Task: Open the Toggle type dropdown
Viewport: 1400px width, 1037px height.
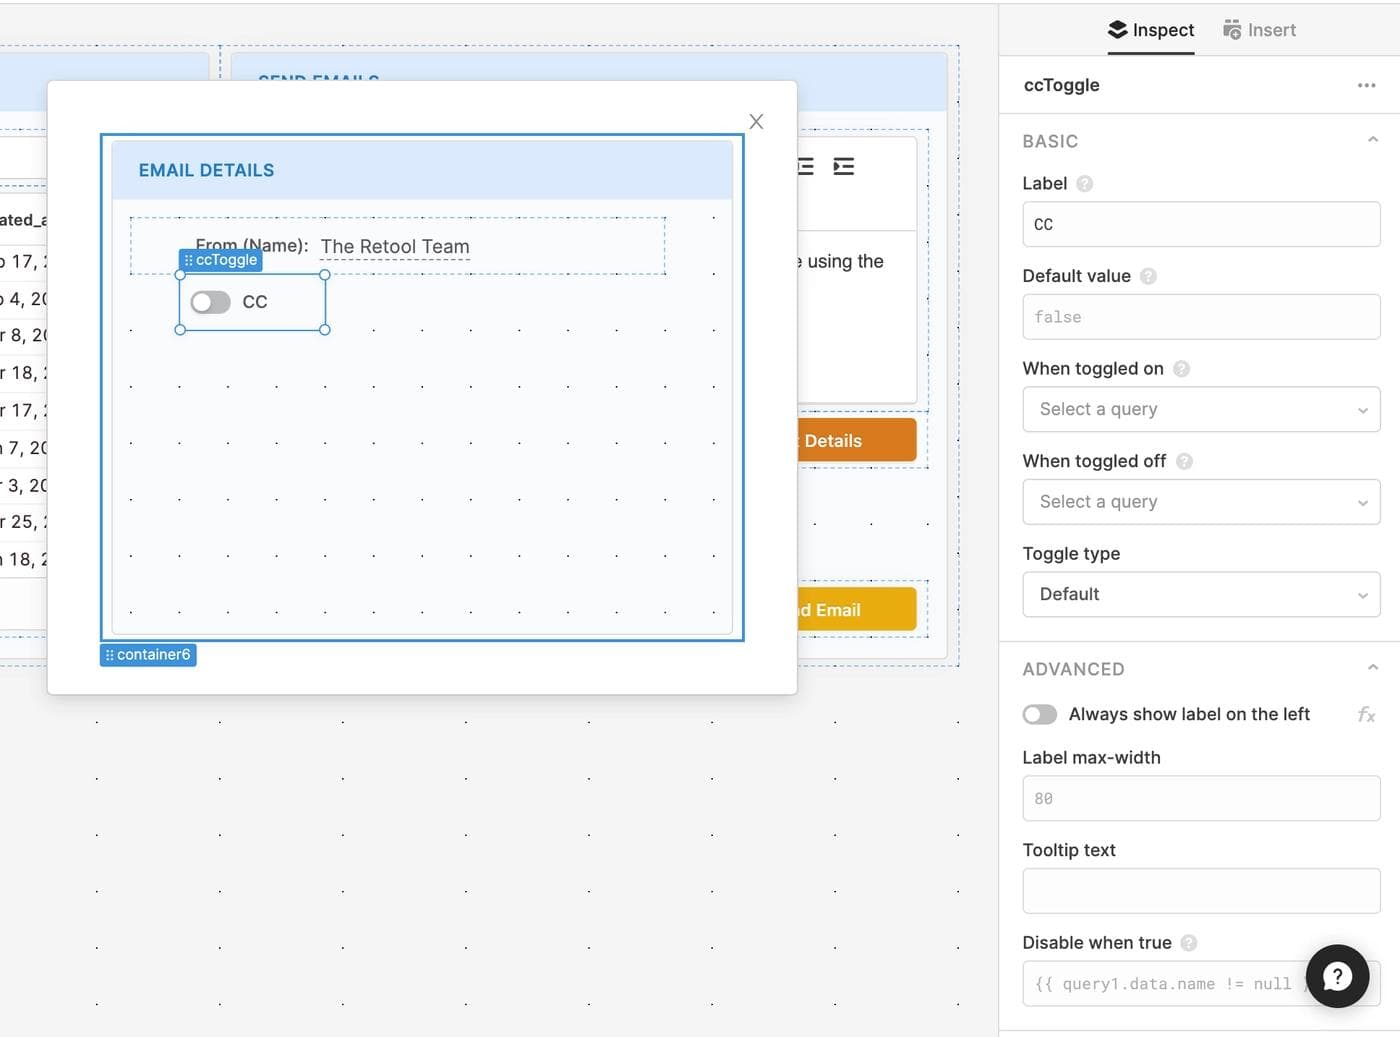Action: point(1200,594)
